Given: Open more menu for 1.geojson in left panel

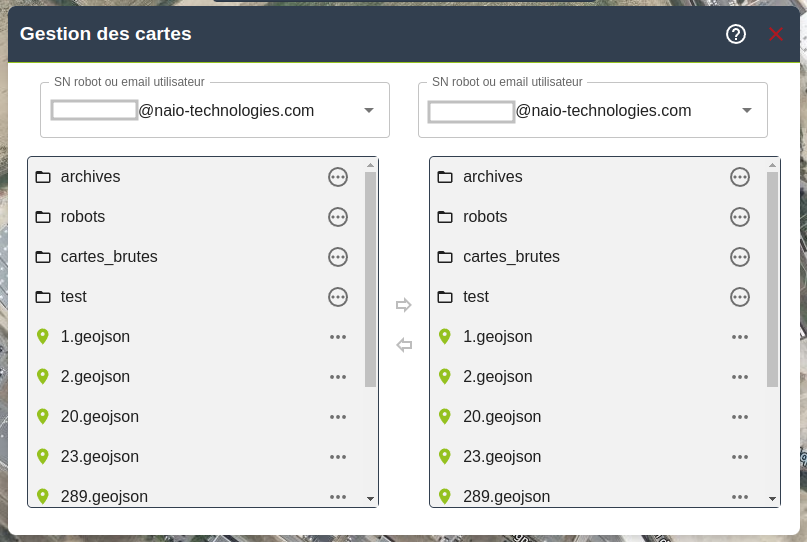Looking at the screenshot, I should coord(338,337).
